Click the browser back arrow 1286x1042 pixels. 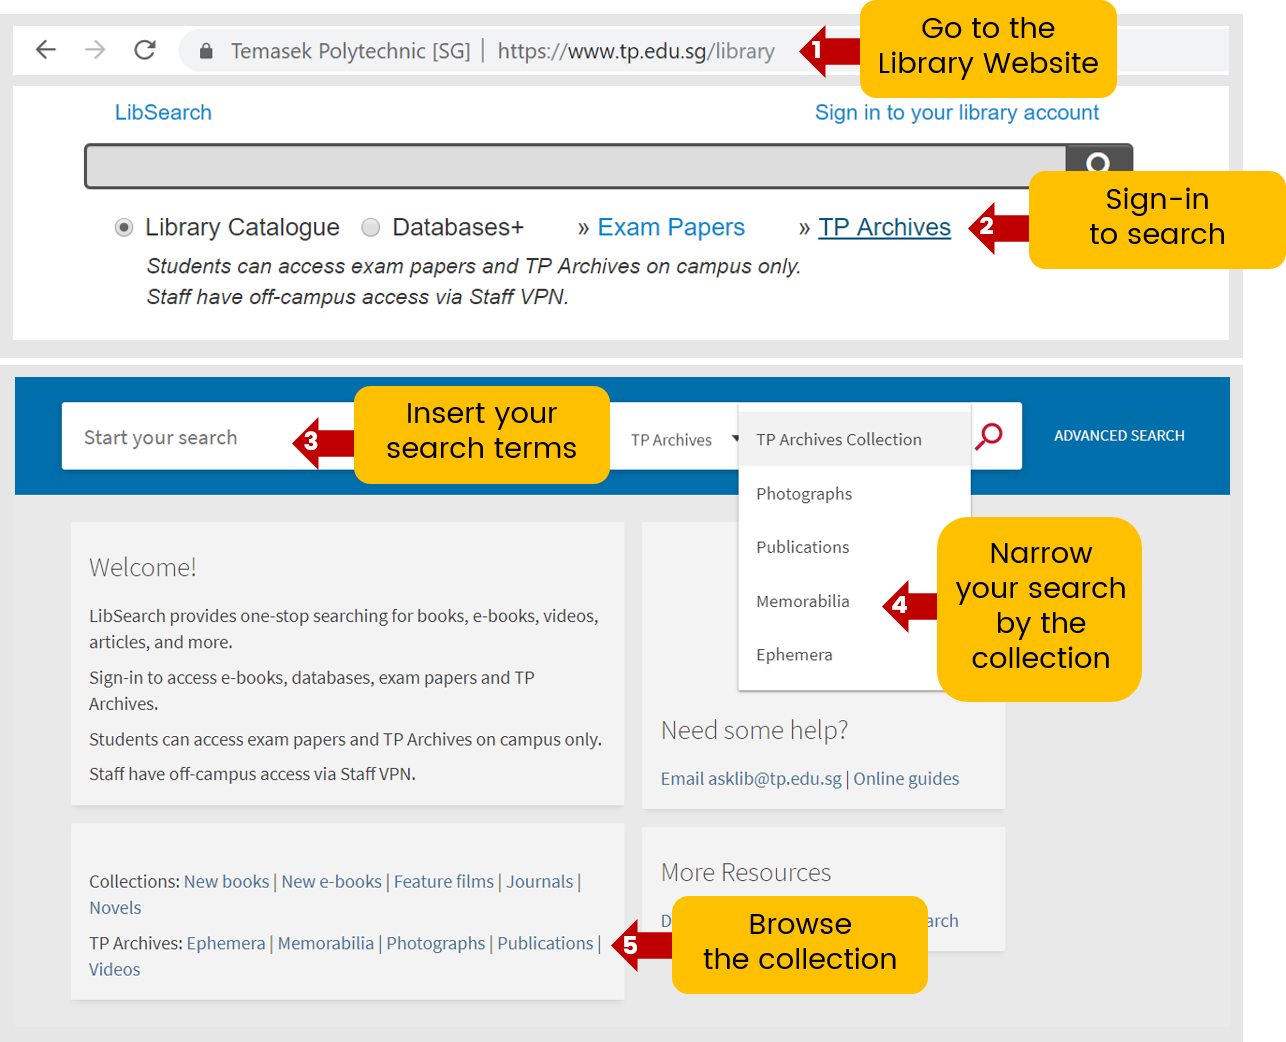(x=46, y=49)
